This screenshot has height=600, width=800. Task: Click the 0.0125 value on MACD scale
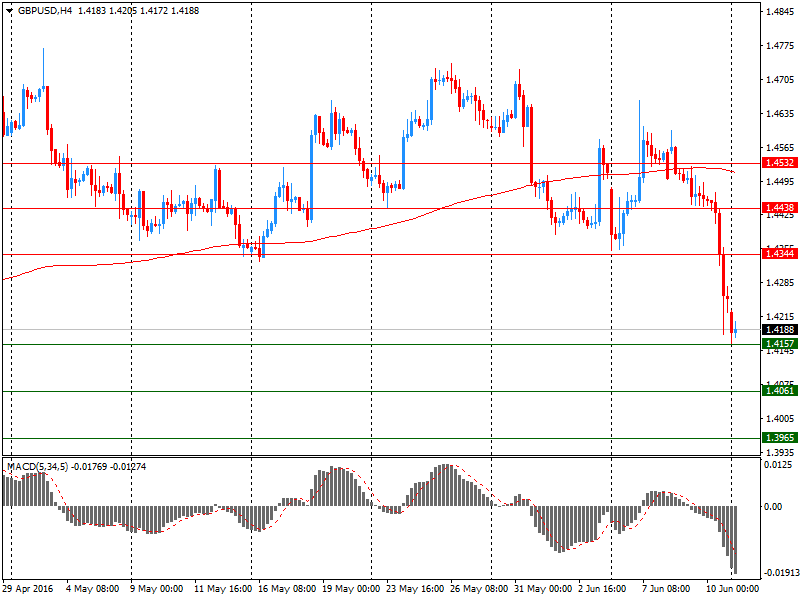click(779, 465)
